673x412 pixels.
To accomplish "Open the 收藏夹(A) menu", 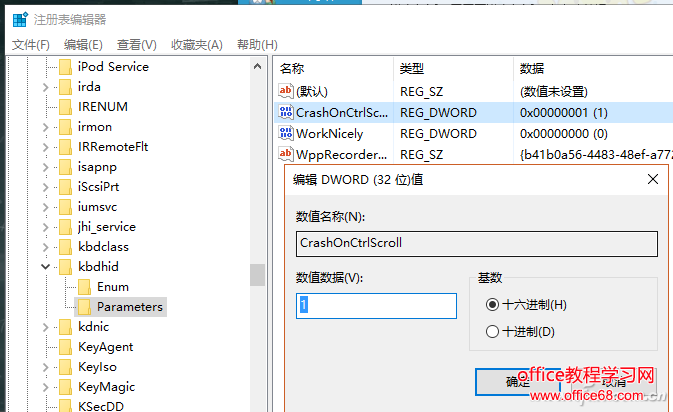I will [x=197, y=45].
